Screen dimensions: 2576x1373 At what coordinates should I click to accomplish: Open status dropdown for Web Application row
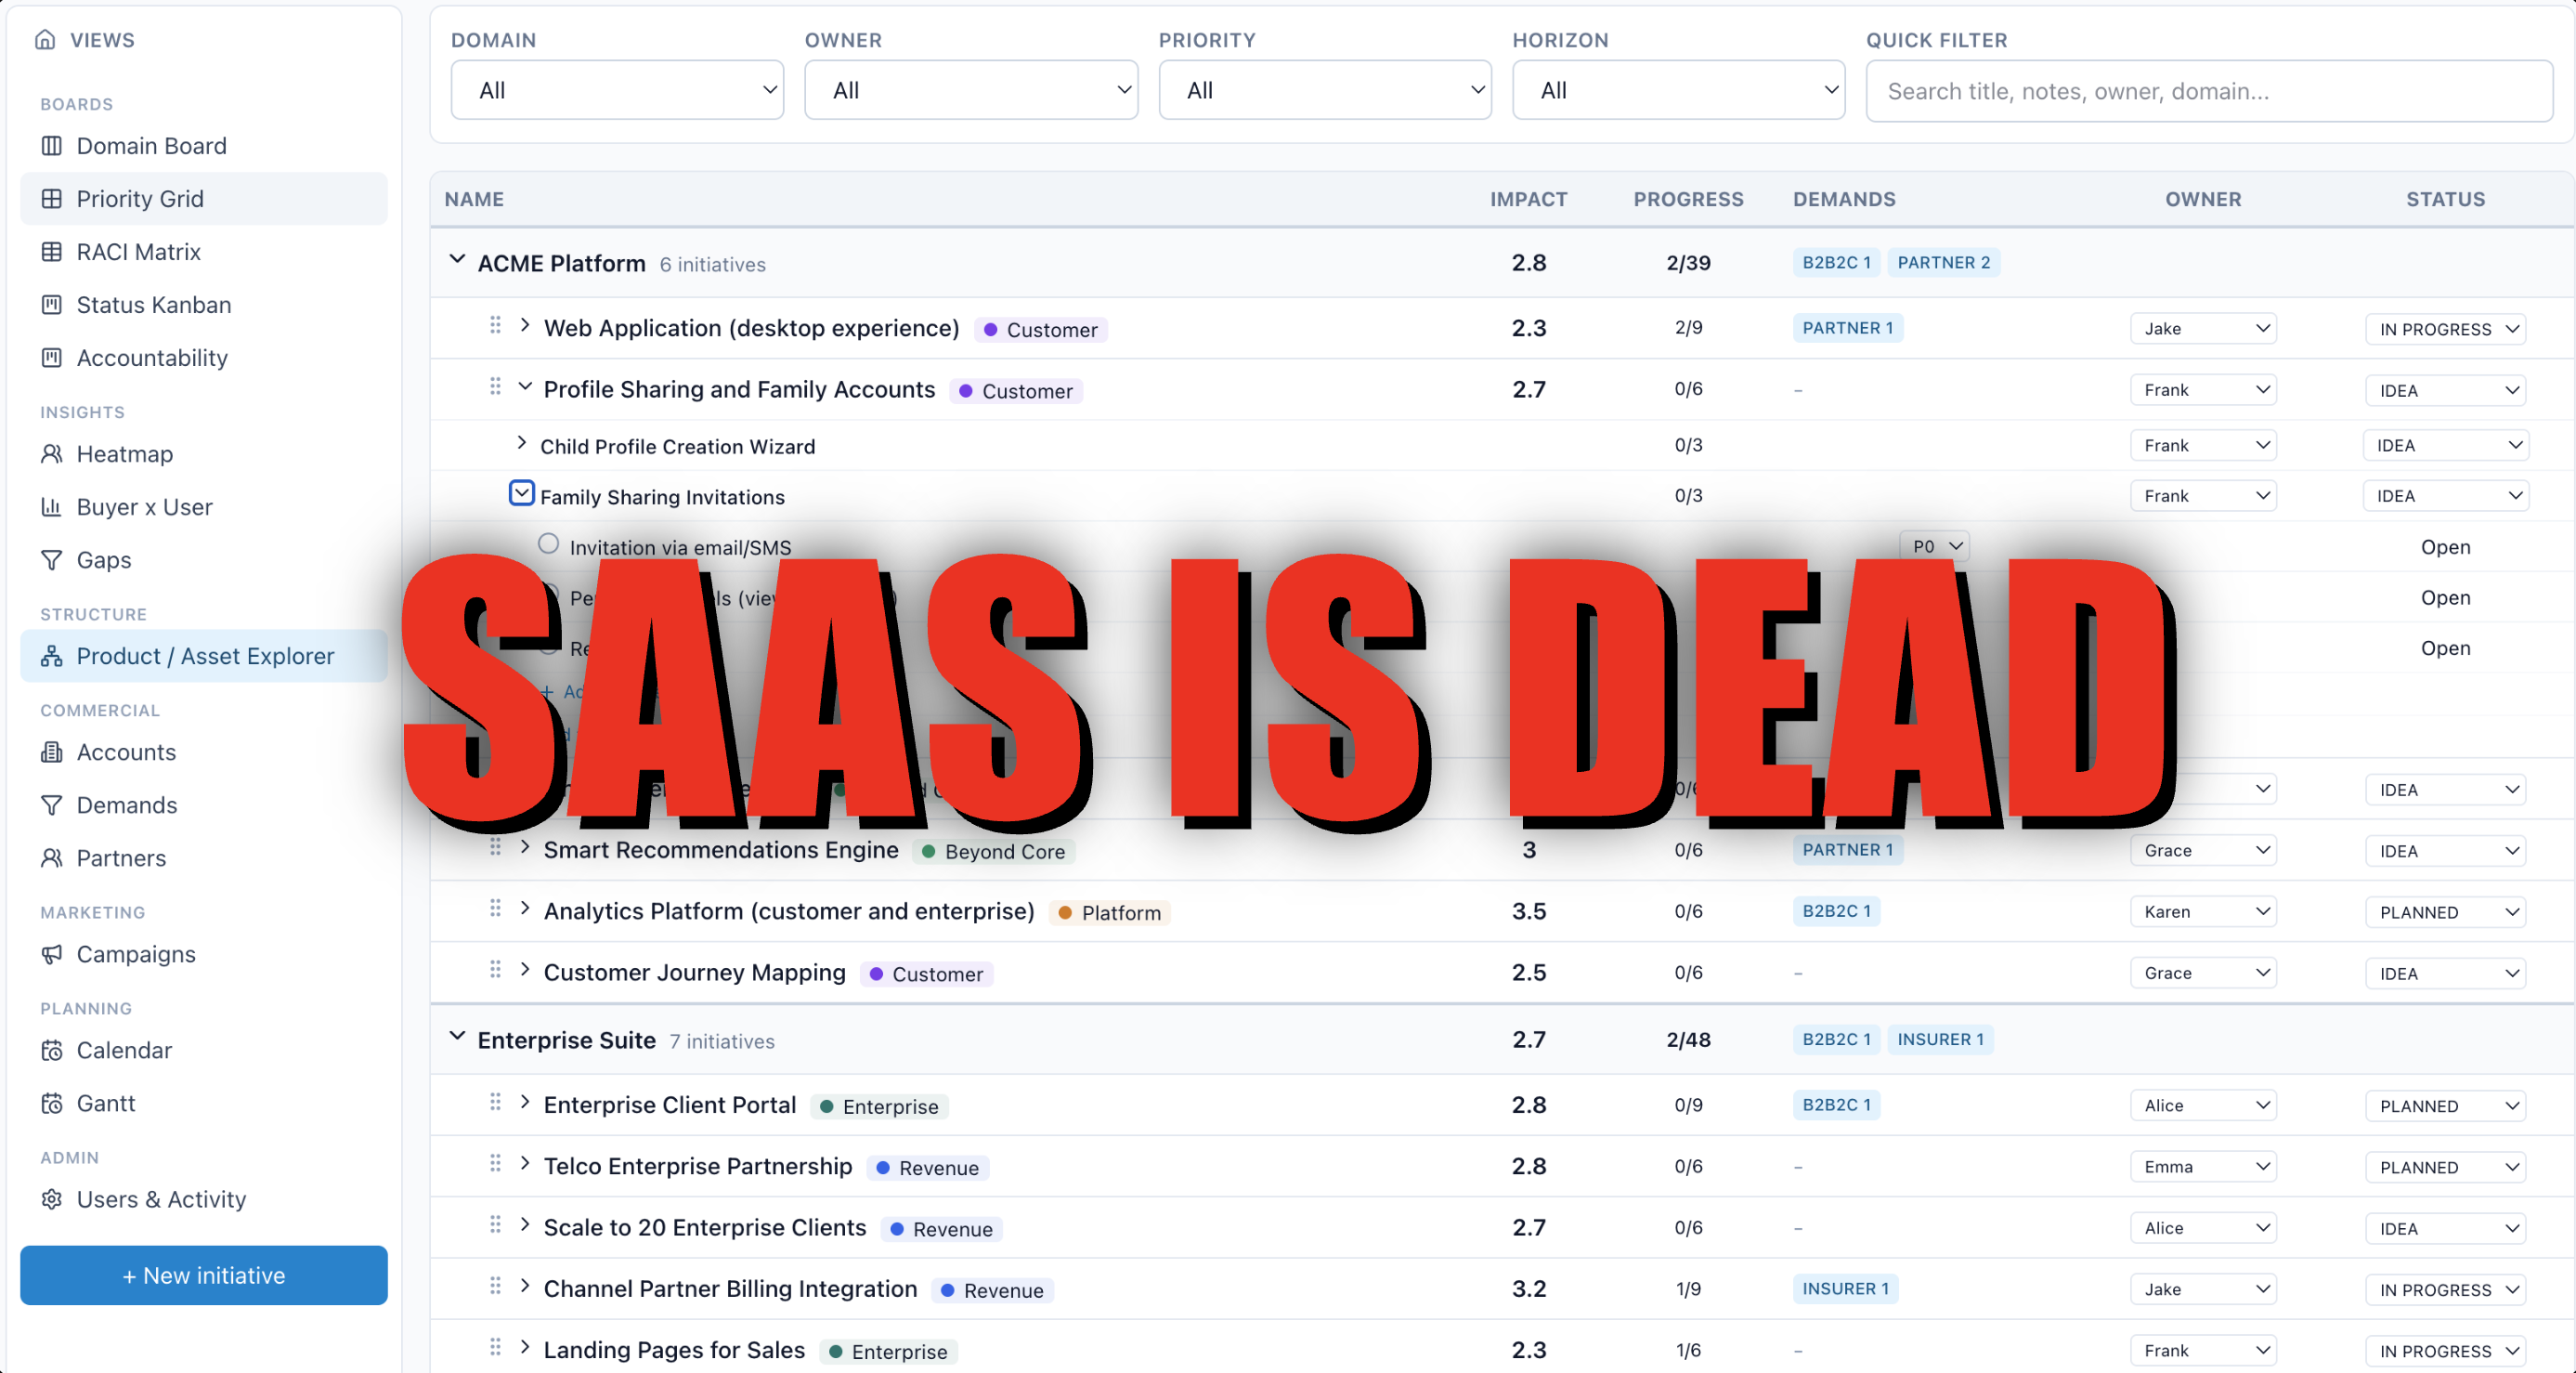[2445, 329]
